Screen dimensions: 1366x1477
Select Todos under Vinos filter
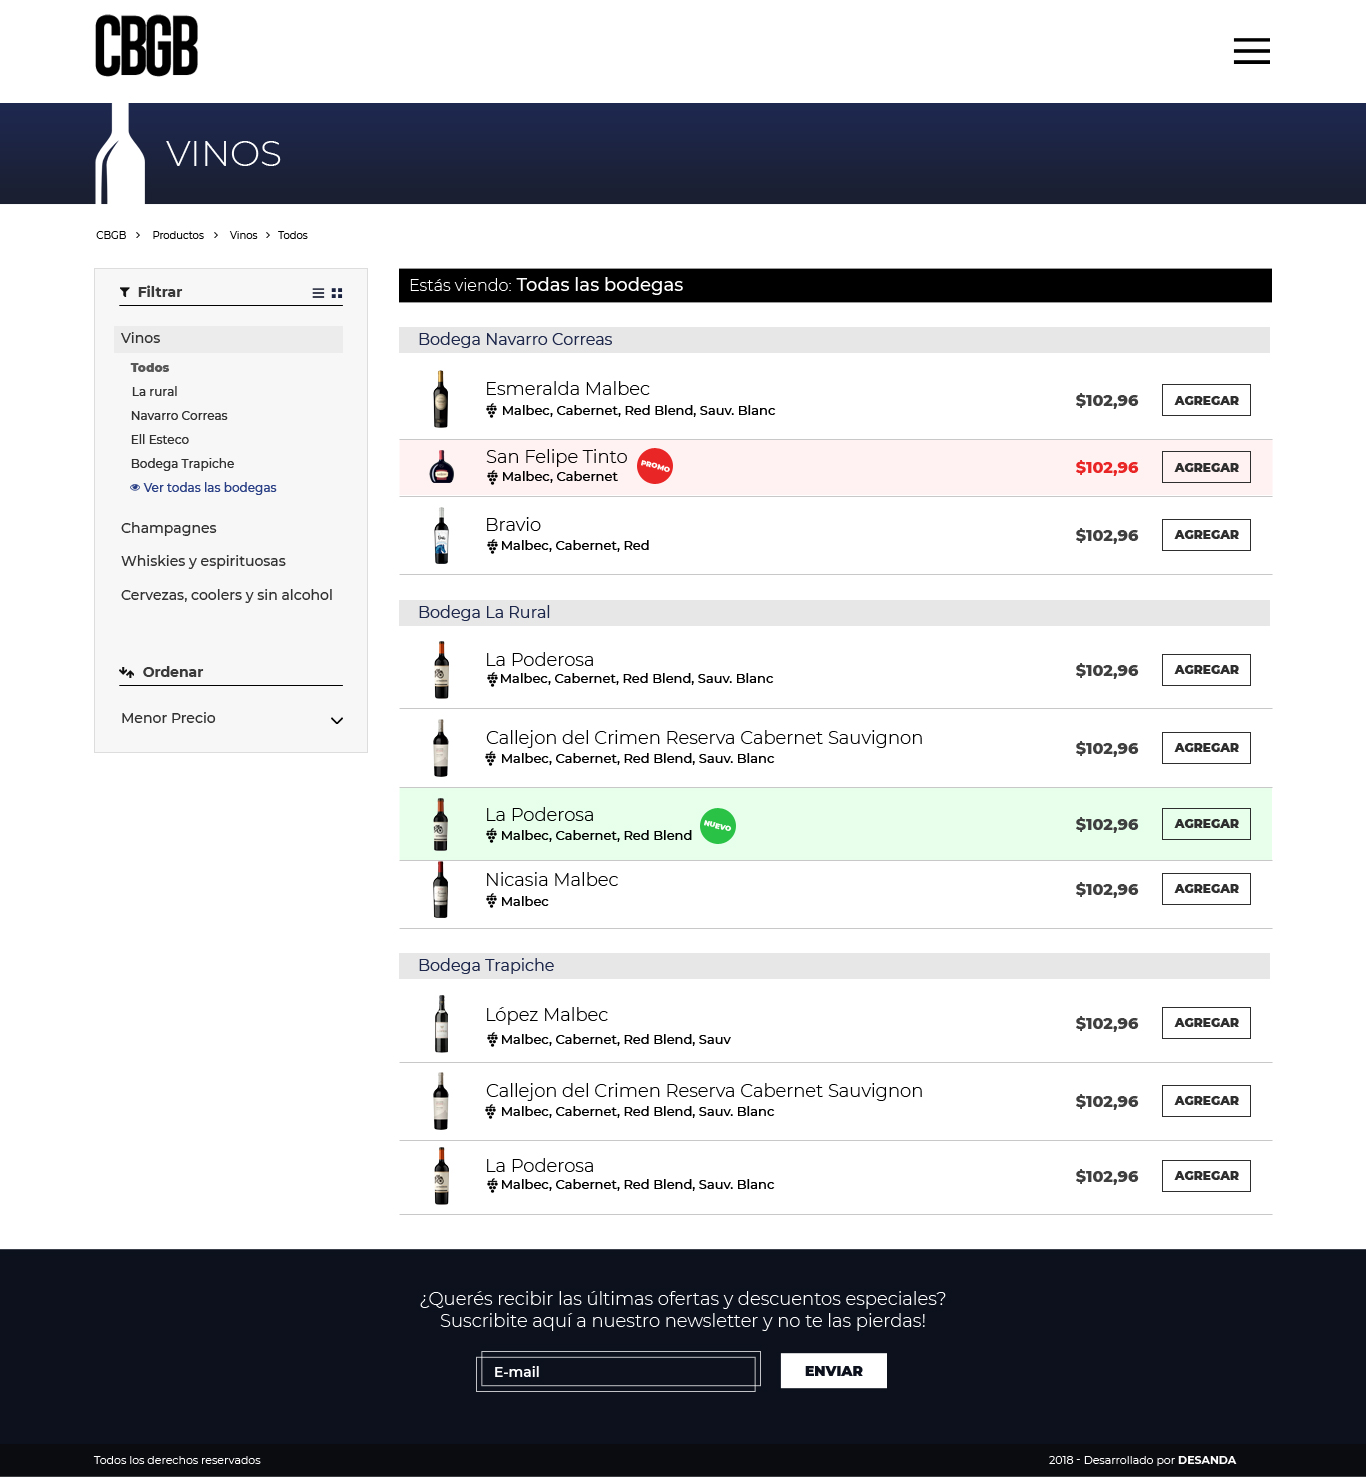(x=150, y=368)
